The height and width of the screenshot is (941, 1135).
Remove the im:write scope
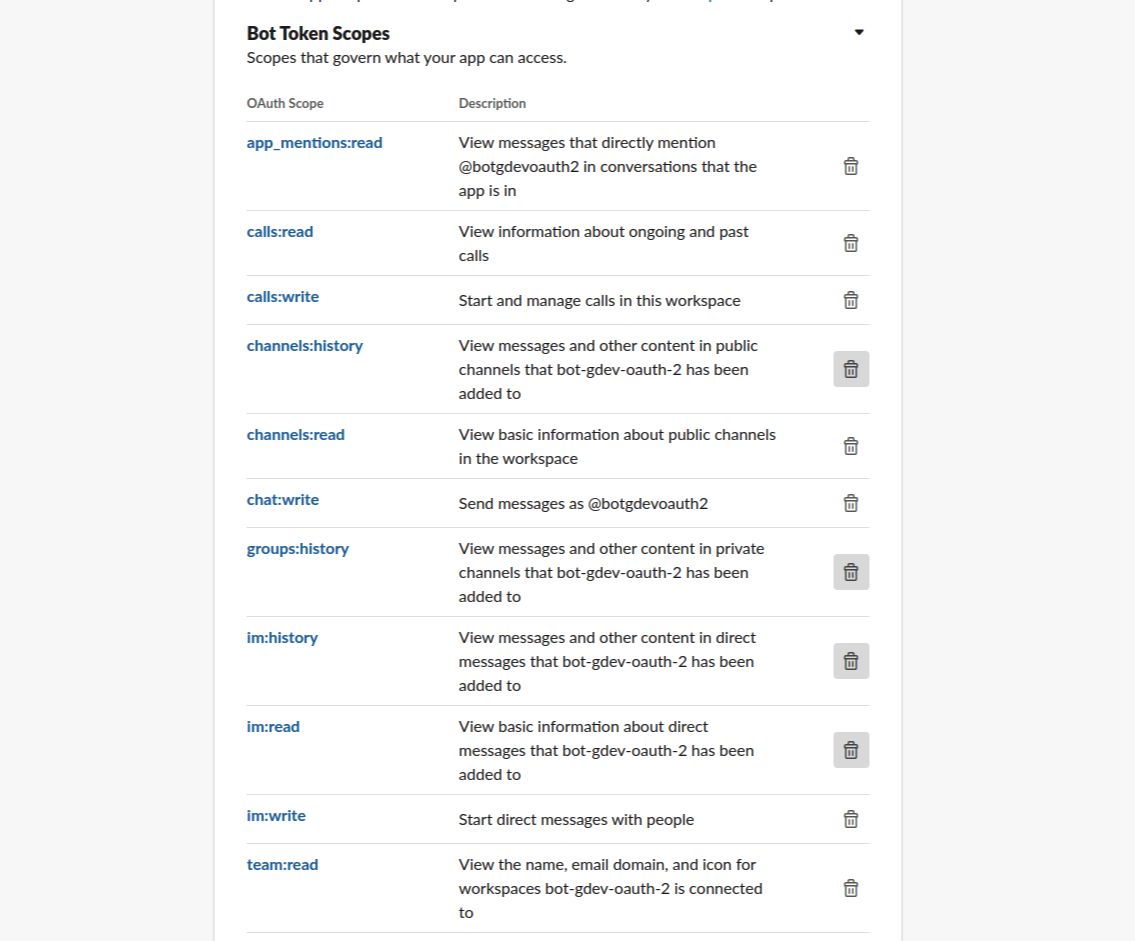[851, 819]
